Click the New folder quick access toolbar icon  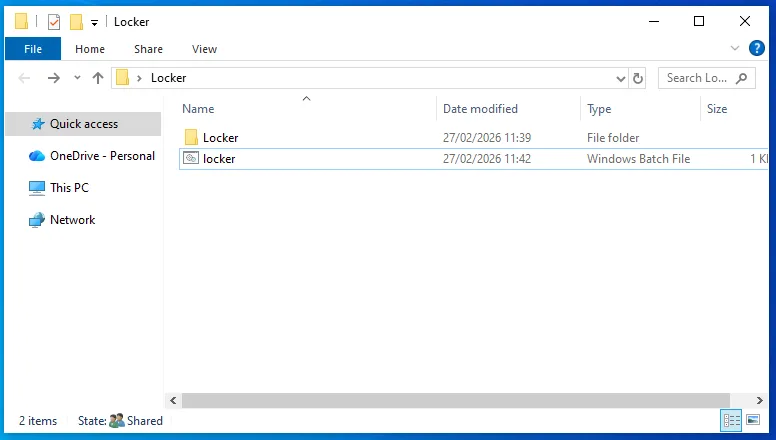76,22
